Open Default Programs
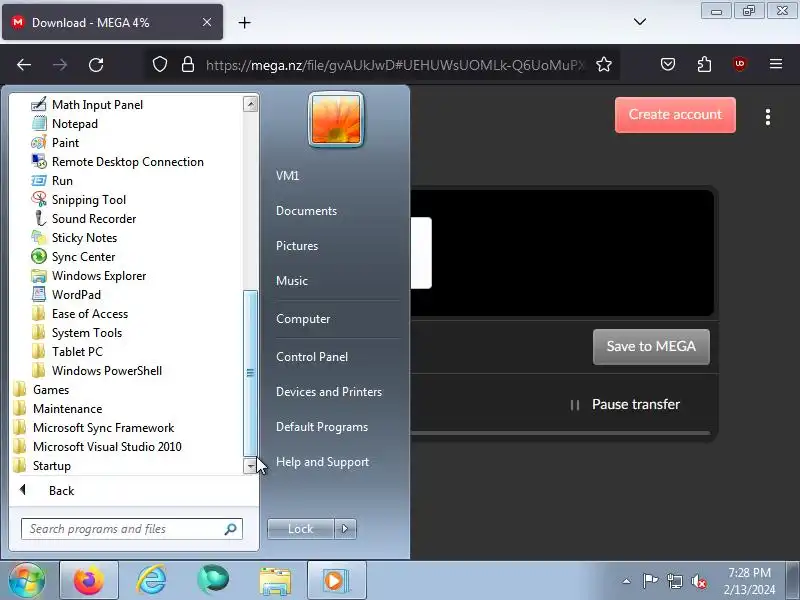 (322, 427)
